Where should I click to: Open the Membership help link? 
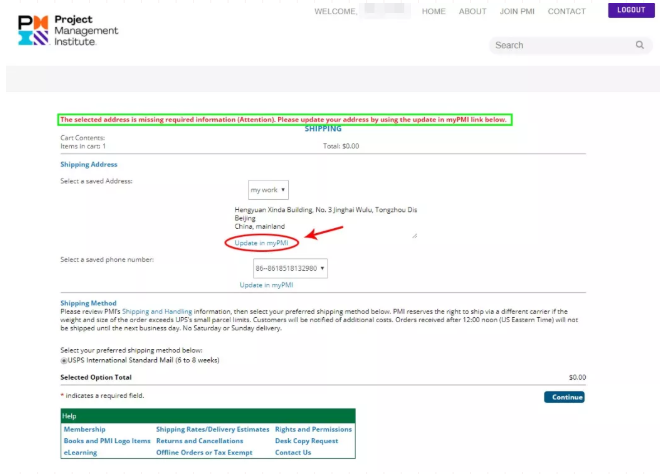(x=85, y=429)
